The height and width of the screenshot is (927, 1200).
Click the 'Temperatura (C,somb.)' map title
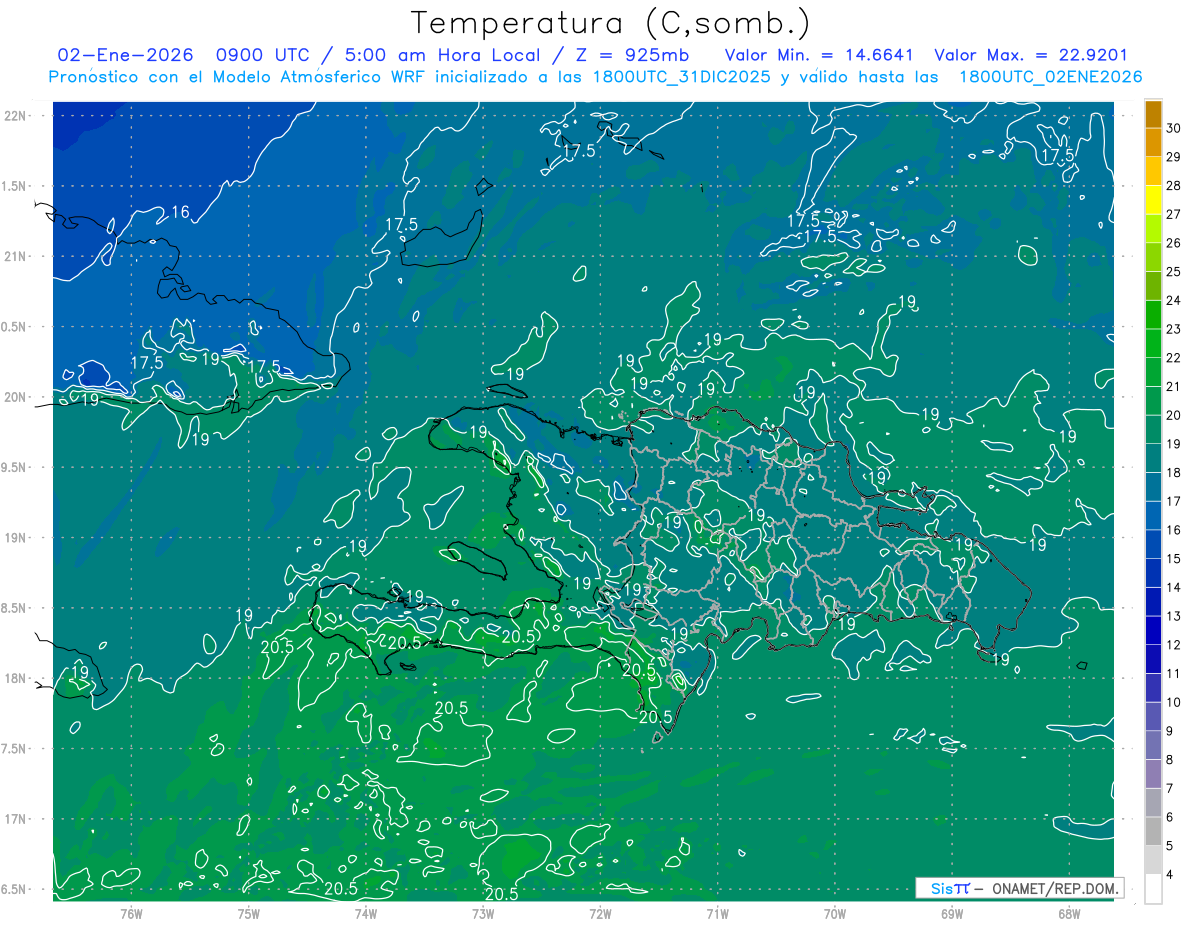(x=611, y=23)
